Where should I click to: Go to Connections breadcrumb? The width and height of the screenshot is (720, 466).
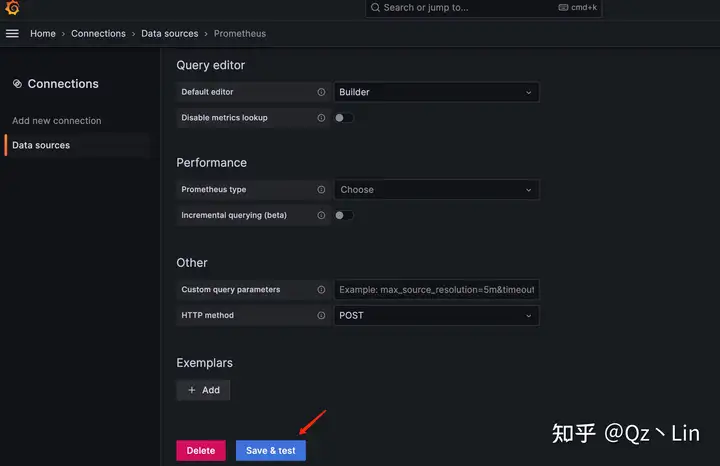98,34
